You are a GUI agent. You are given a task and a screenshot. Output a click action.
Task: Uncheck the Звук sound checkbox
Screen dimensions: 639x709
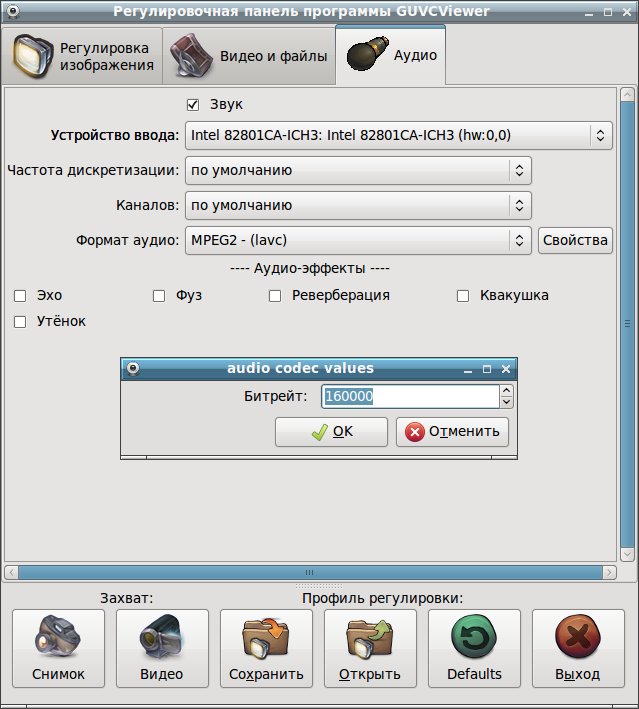point(193,105)
